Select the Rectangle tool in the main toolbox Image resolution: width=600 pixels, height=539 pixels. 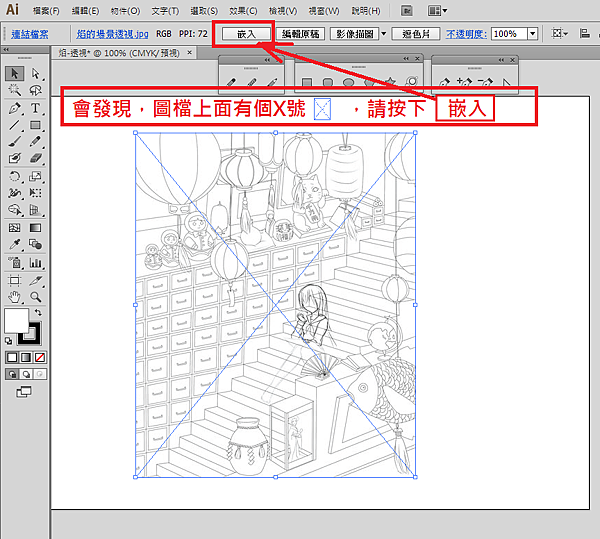coord(36,125)
